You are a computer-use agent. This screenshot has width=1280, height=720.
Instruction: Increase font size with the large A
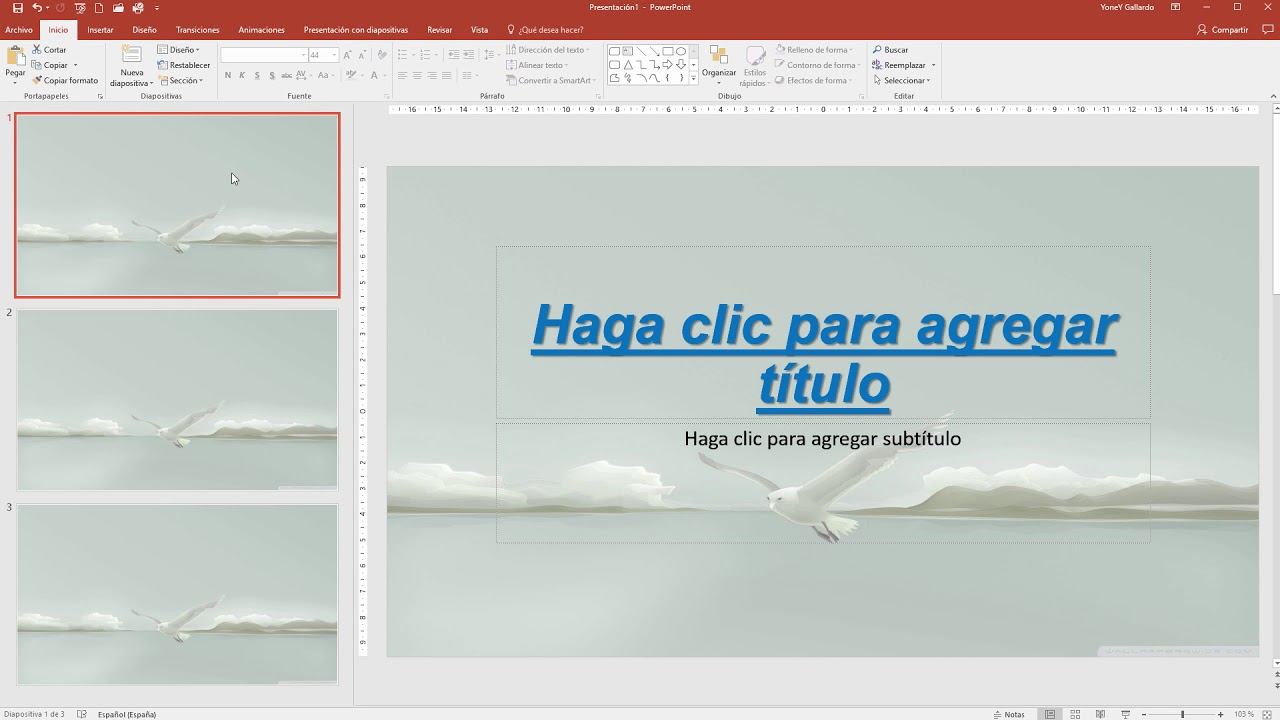pos(348,55)
